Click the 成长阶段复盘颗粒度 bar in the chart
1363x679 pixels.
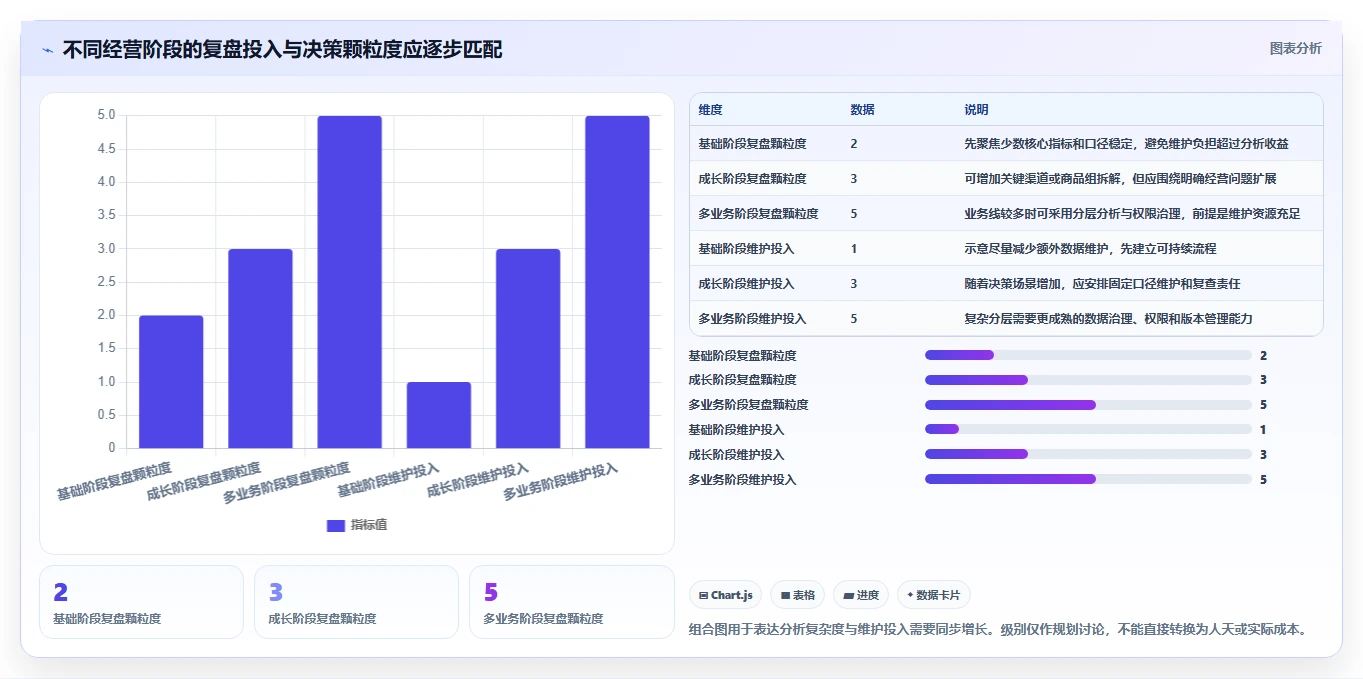tap(260, 348)
